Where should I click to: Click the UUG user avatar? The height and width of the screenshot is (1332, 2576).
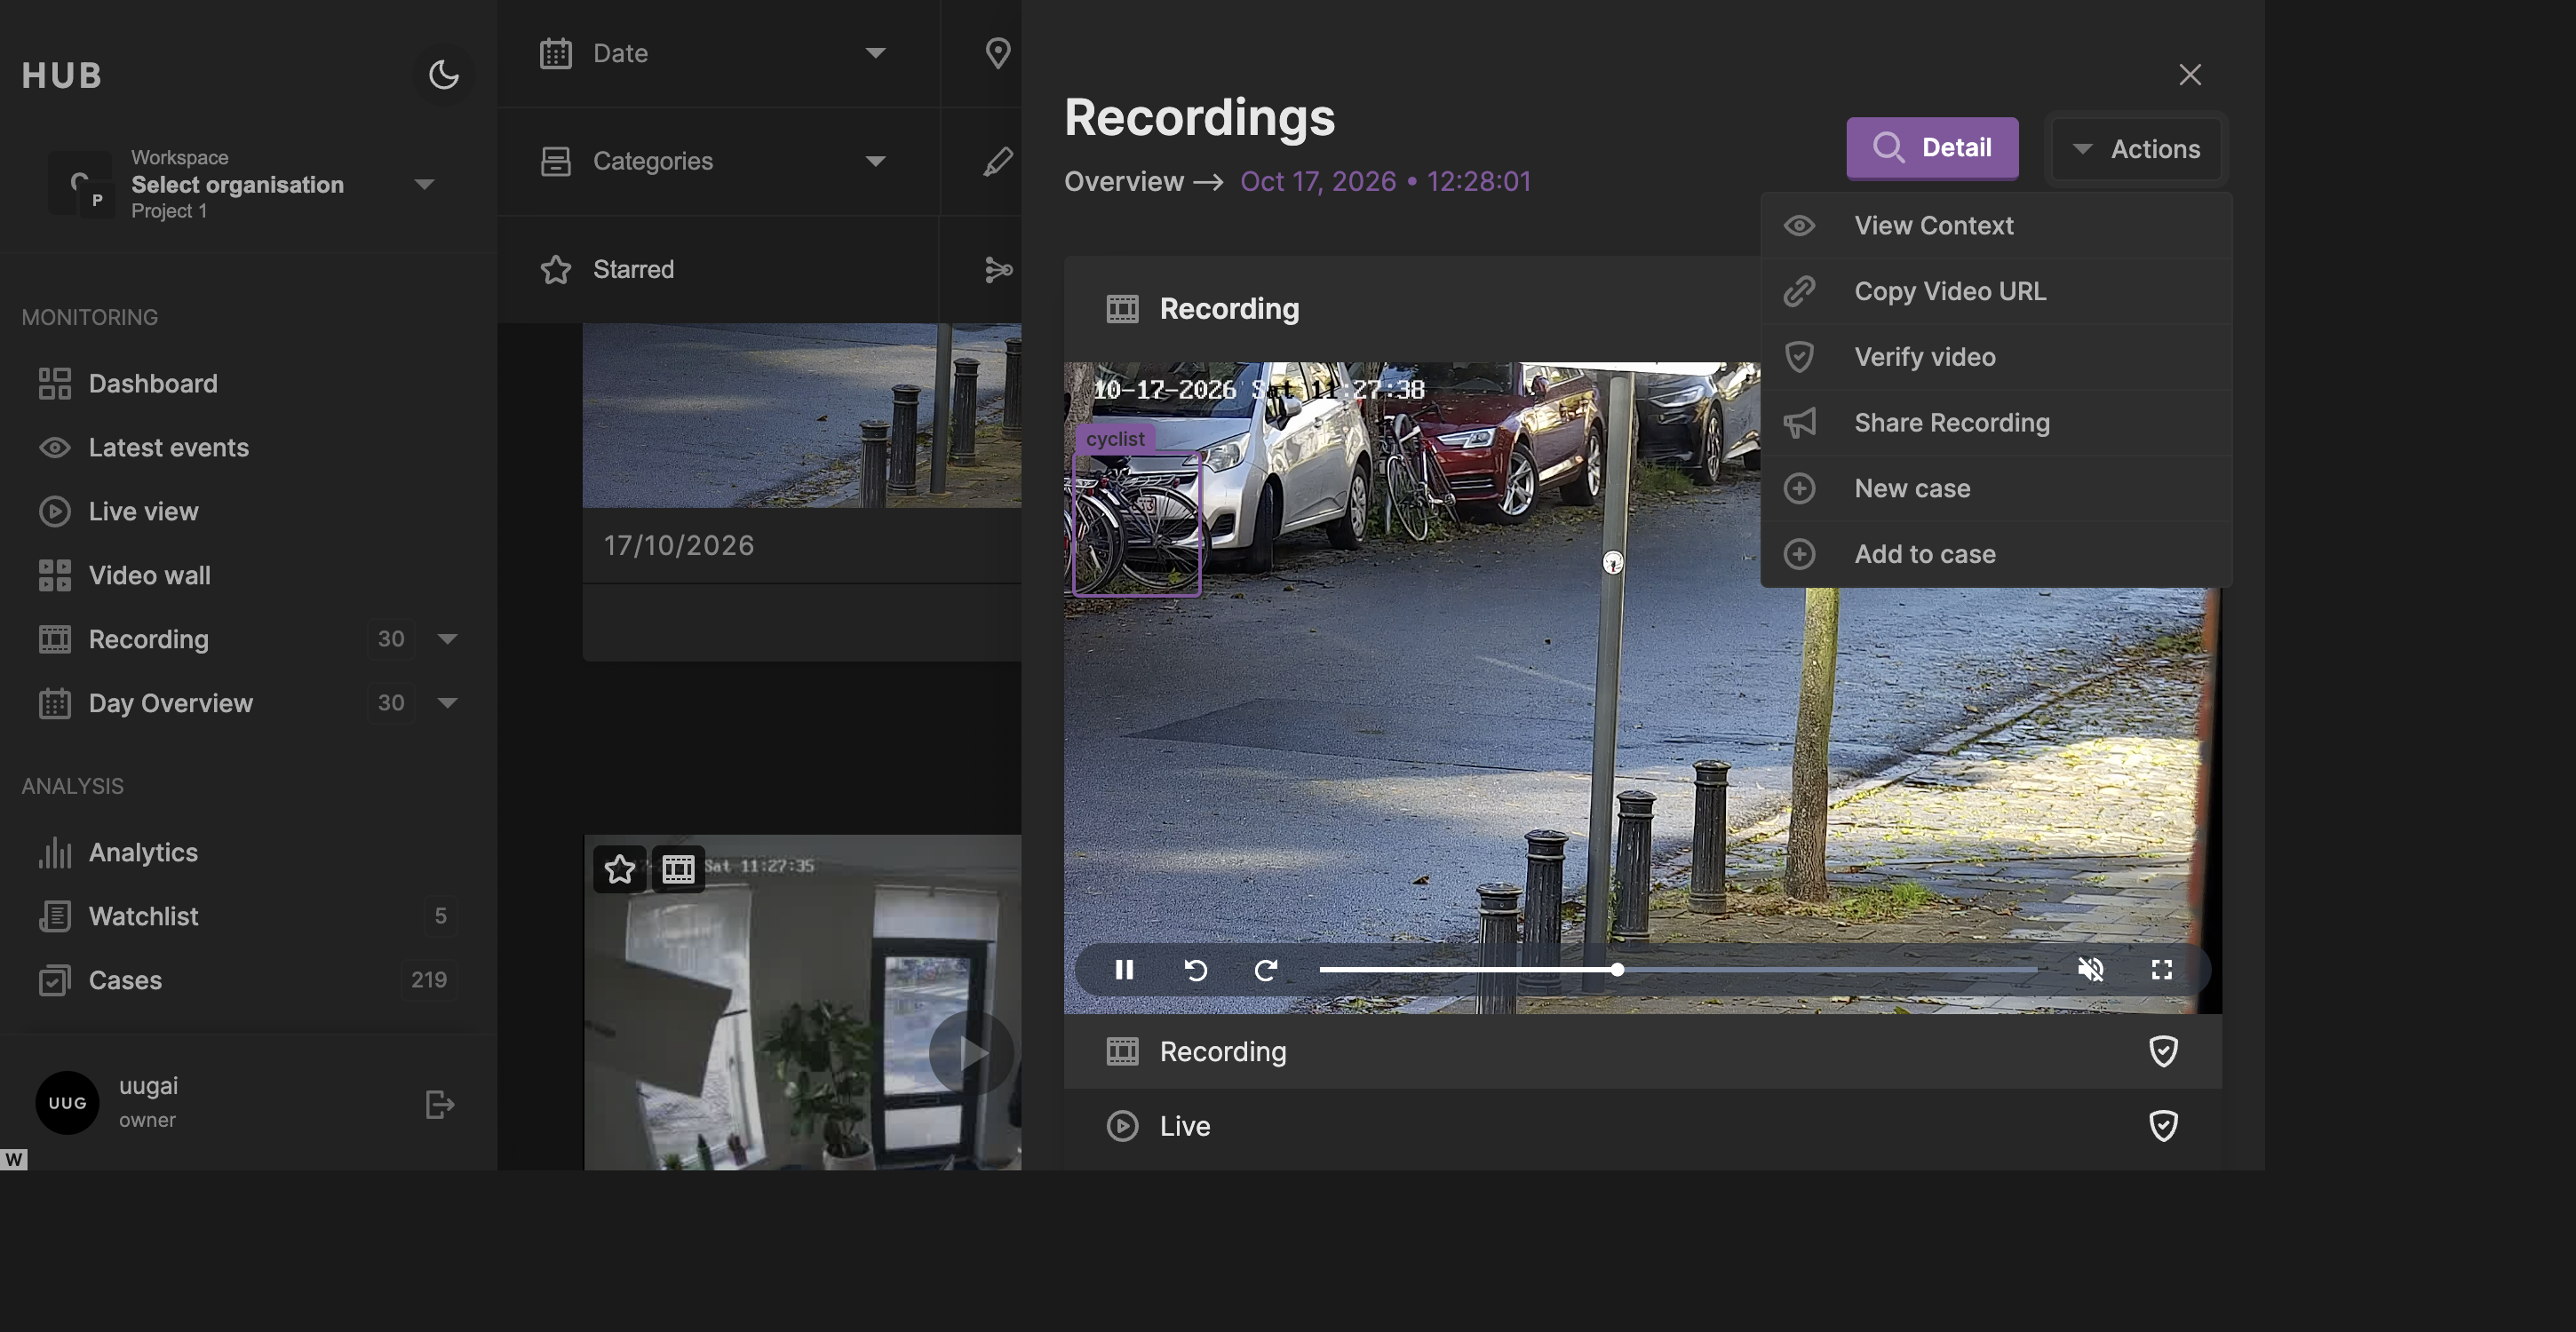point(67,1103)
